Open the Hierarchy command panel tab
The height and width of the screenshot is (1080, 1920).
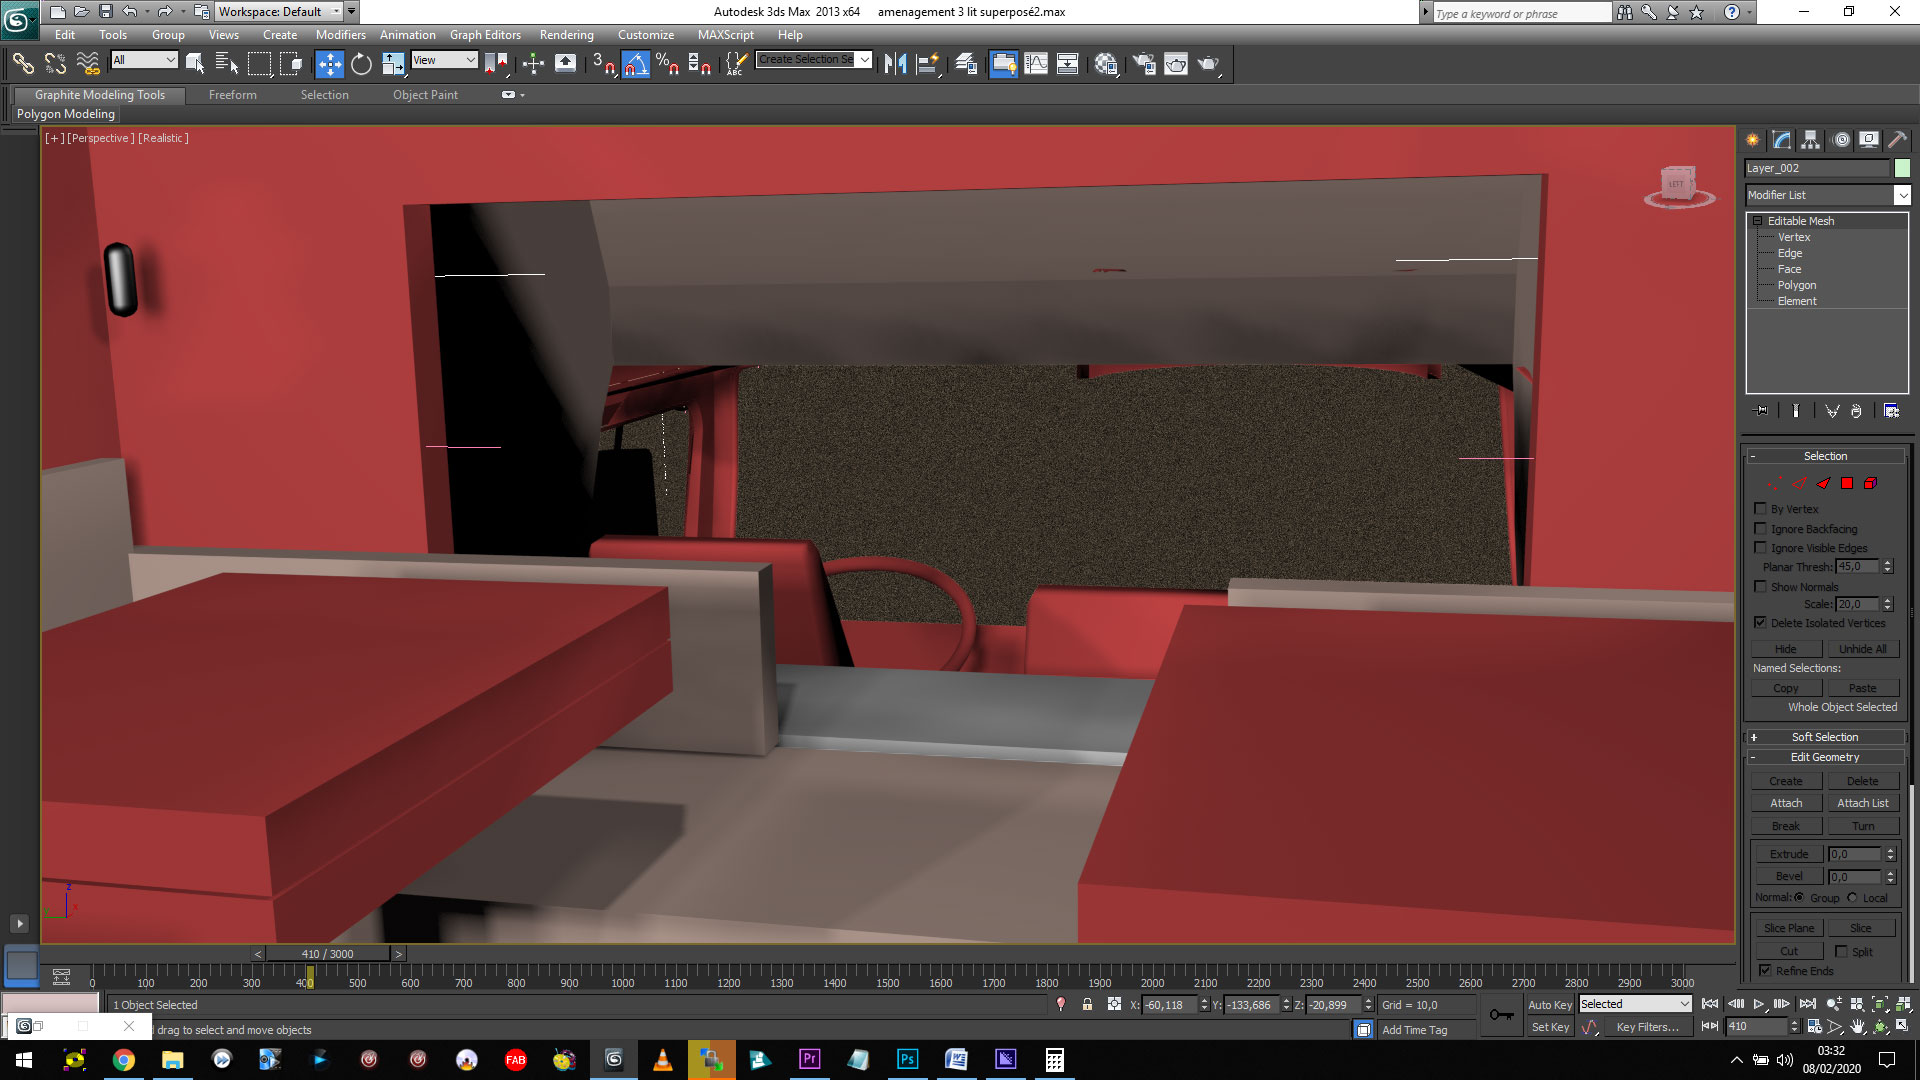tap(1810, 140)
